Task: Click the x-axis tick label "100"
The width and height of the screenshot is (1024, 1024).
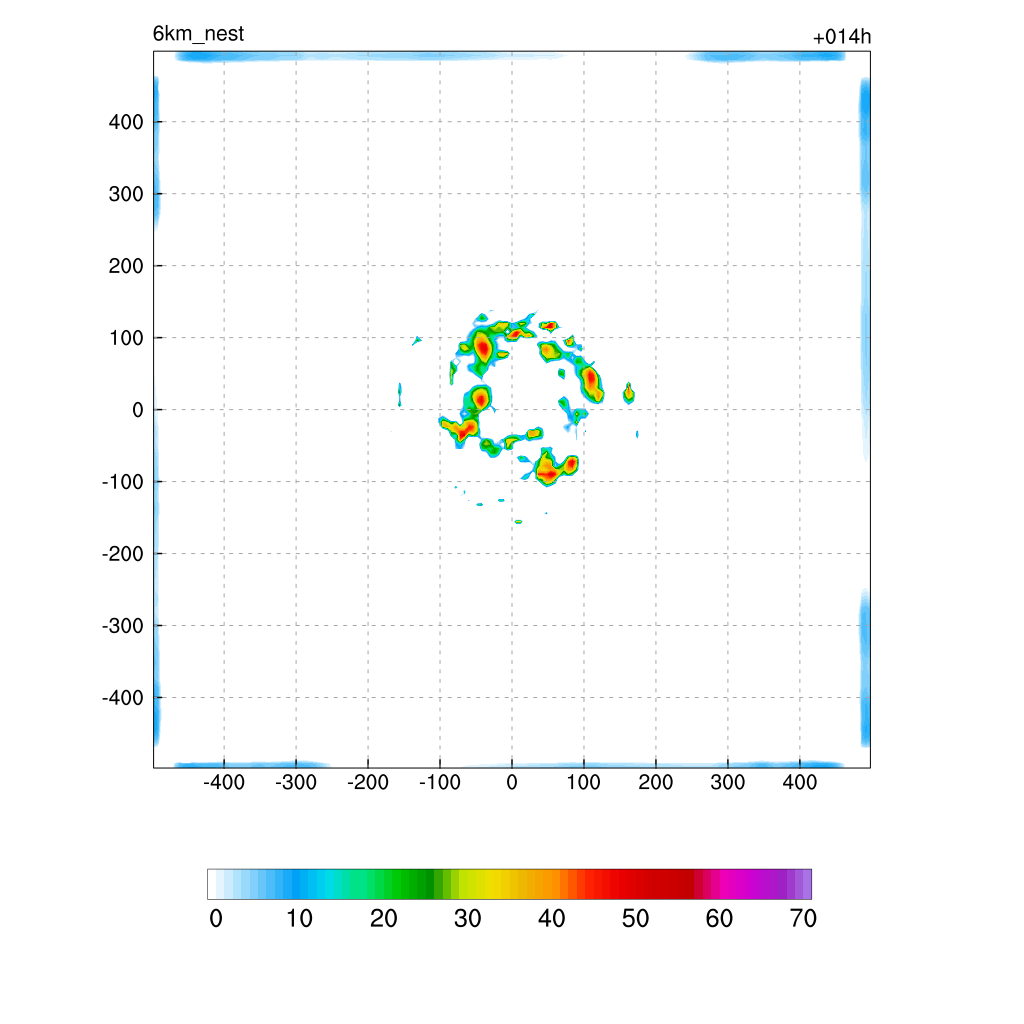Action: (583, 782)
